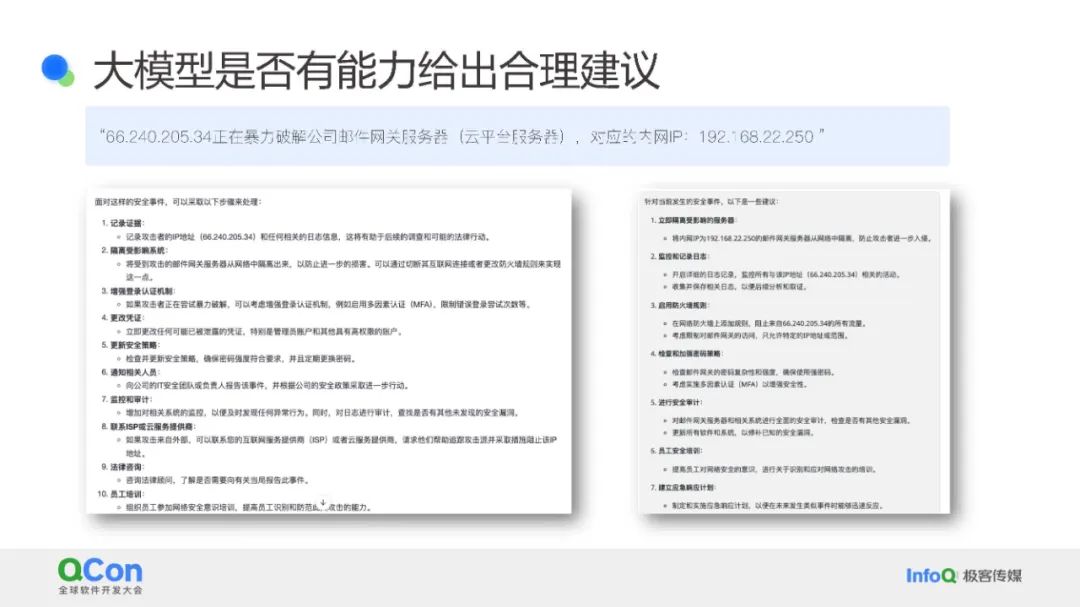Click the bullet starting 将内网IP为192.168.22.250
The image size is (1080, 607).
tap(802, 238)
